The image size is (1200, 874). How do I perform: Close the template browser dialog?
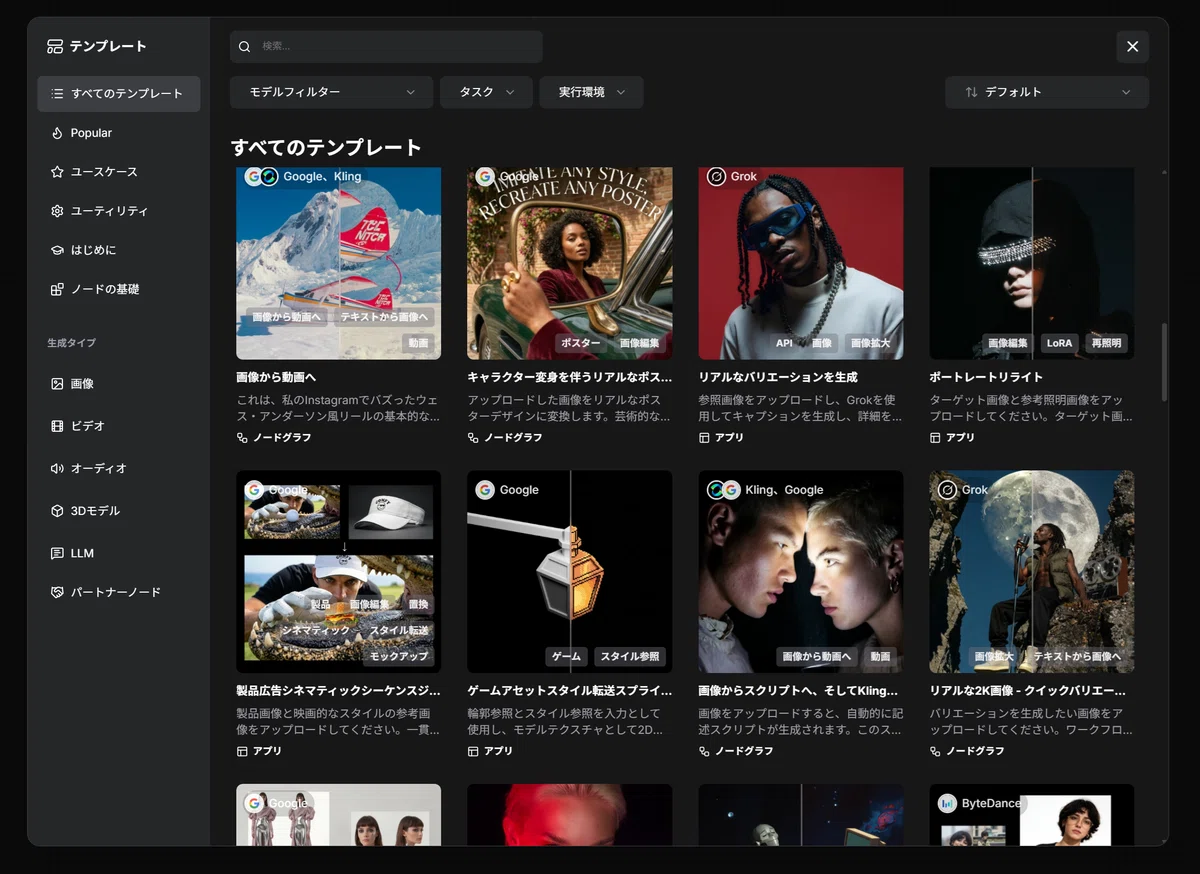point(1133,47)
